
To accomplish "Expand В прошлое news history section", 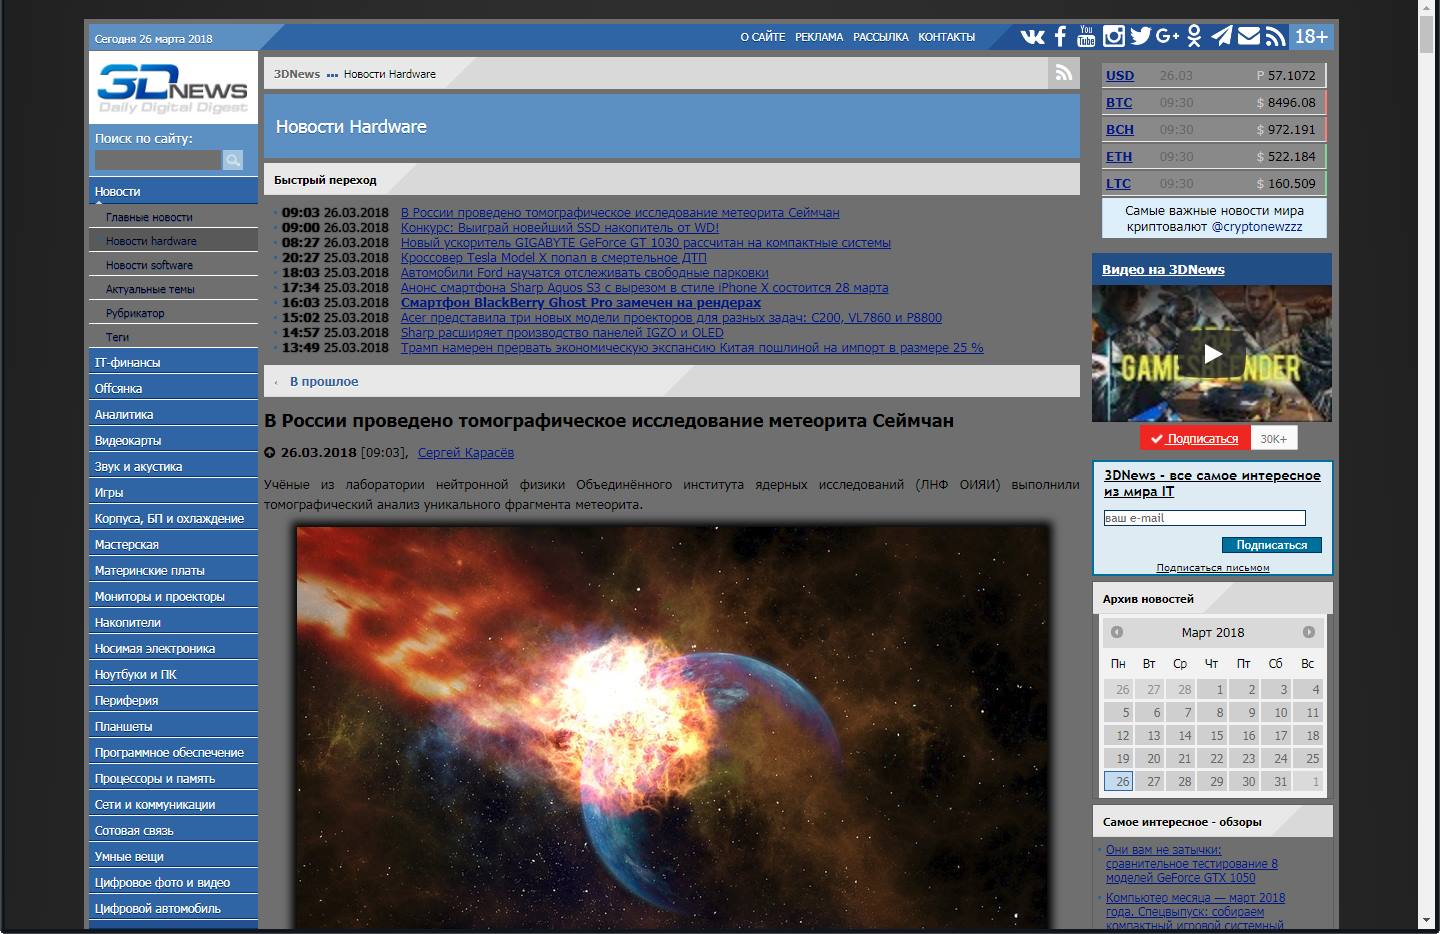I will (322, 381).
